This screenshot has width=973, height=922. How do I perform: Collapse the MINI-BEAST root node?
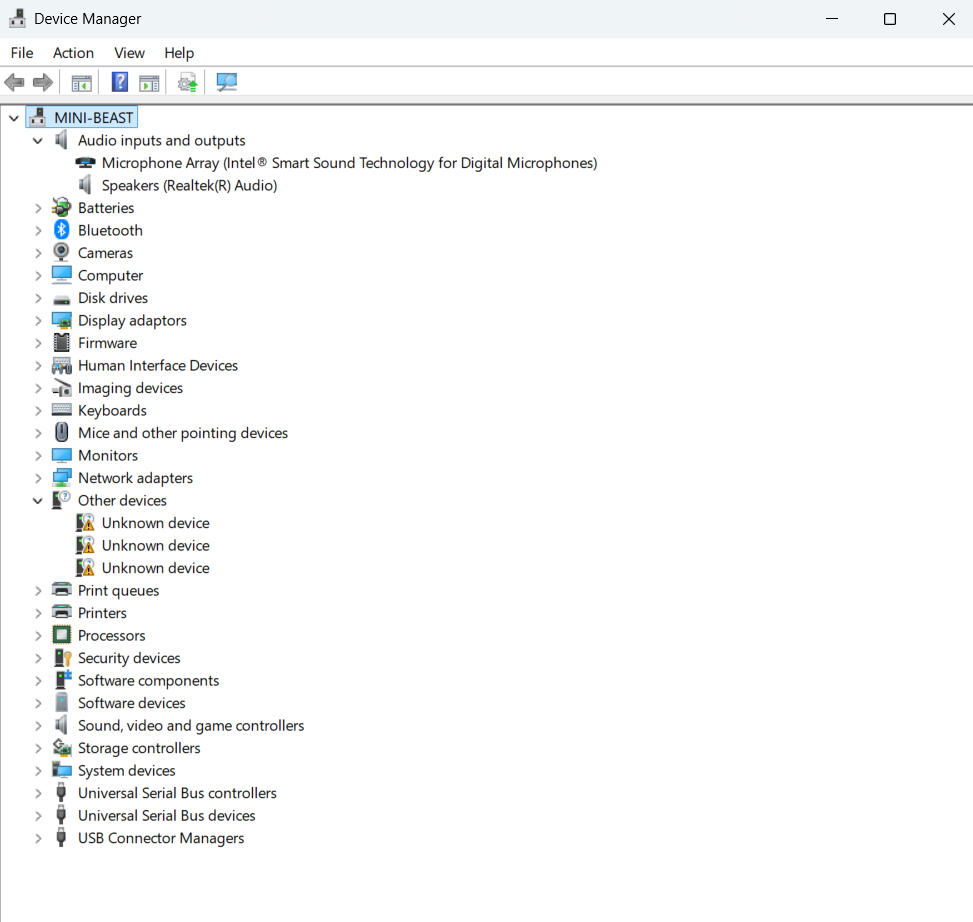pos(14,118)
